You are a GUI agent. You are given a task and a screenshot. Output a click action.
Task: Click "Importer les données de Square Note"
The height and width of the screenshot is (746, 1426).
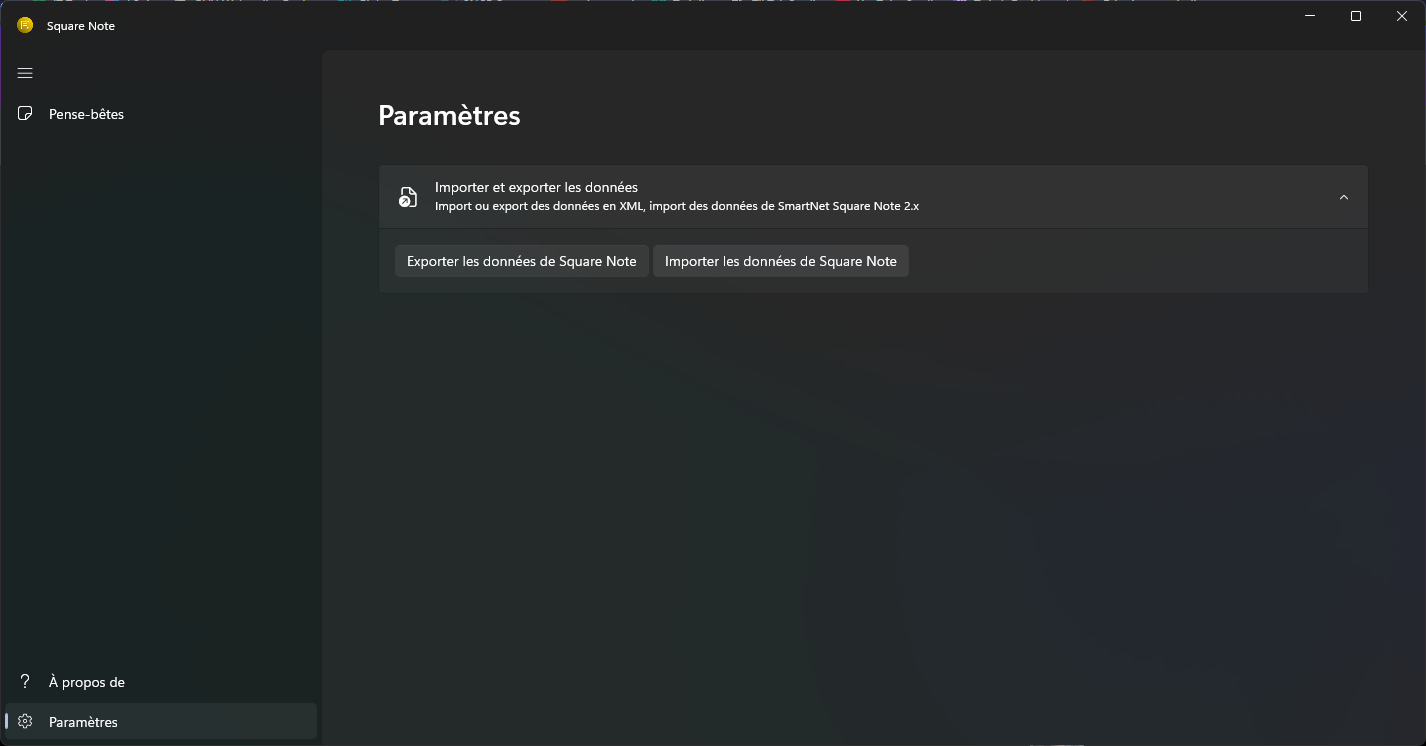tap(780, 261)
